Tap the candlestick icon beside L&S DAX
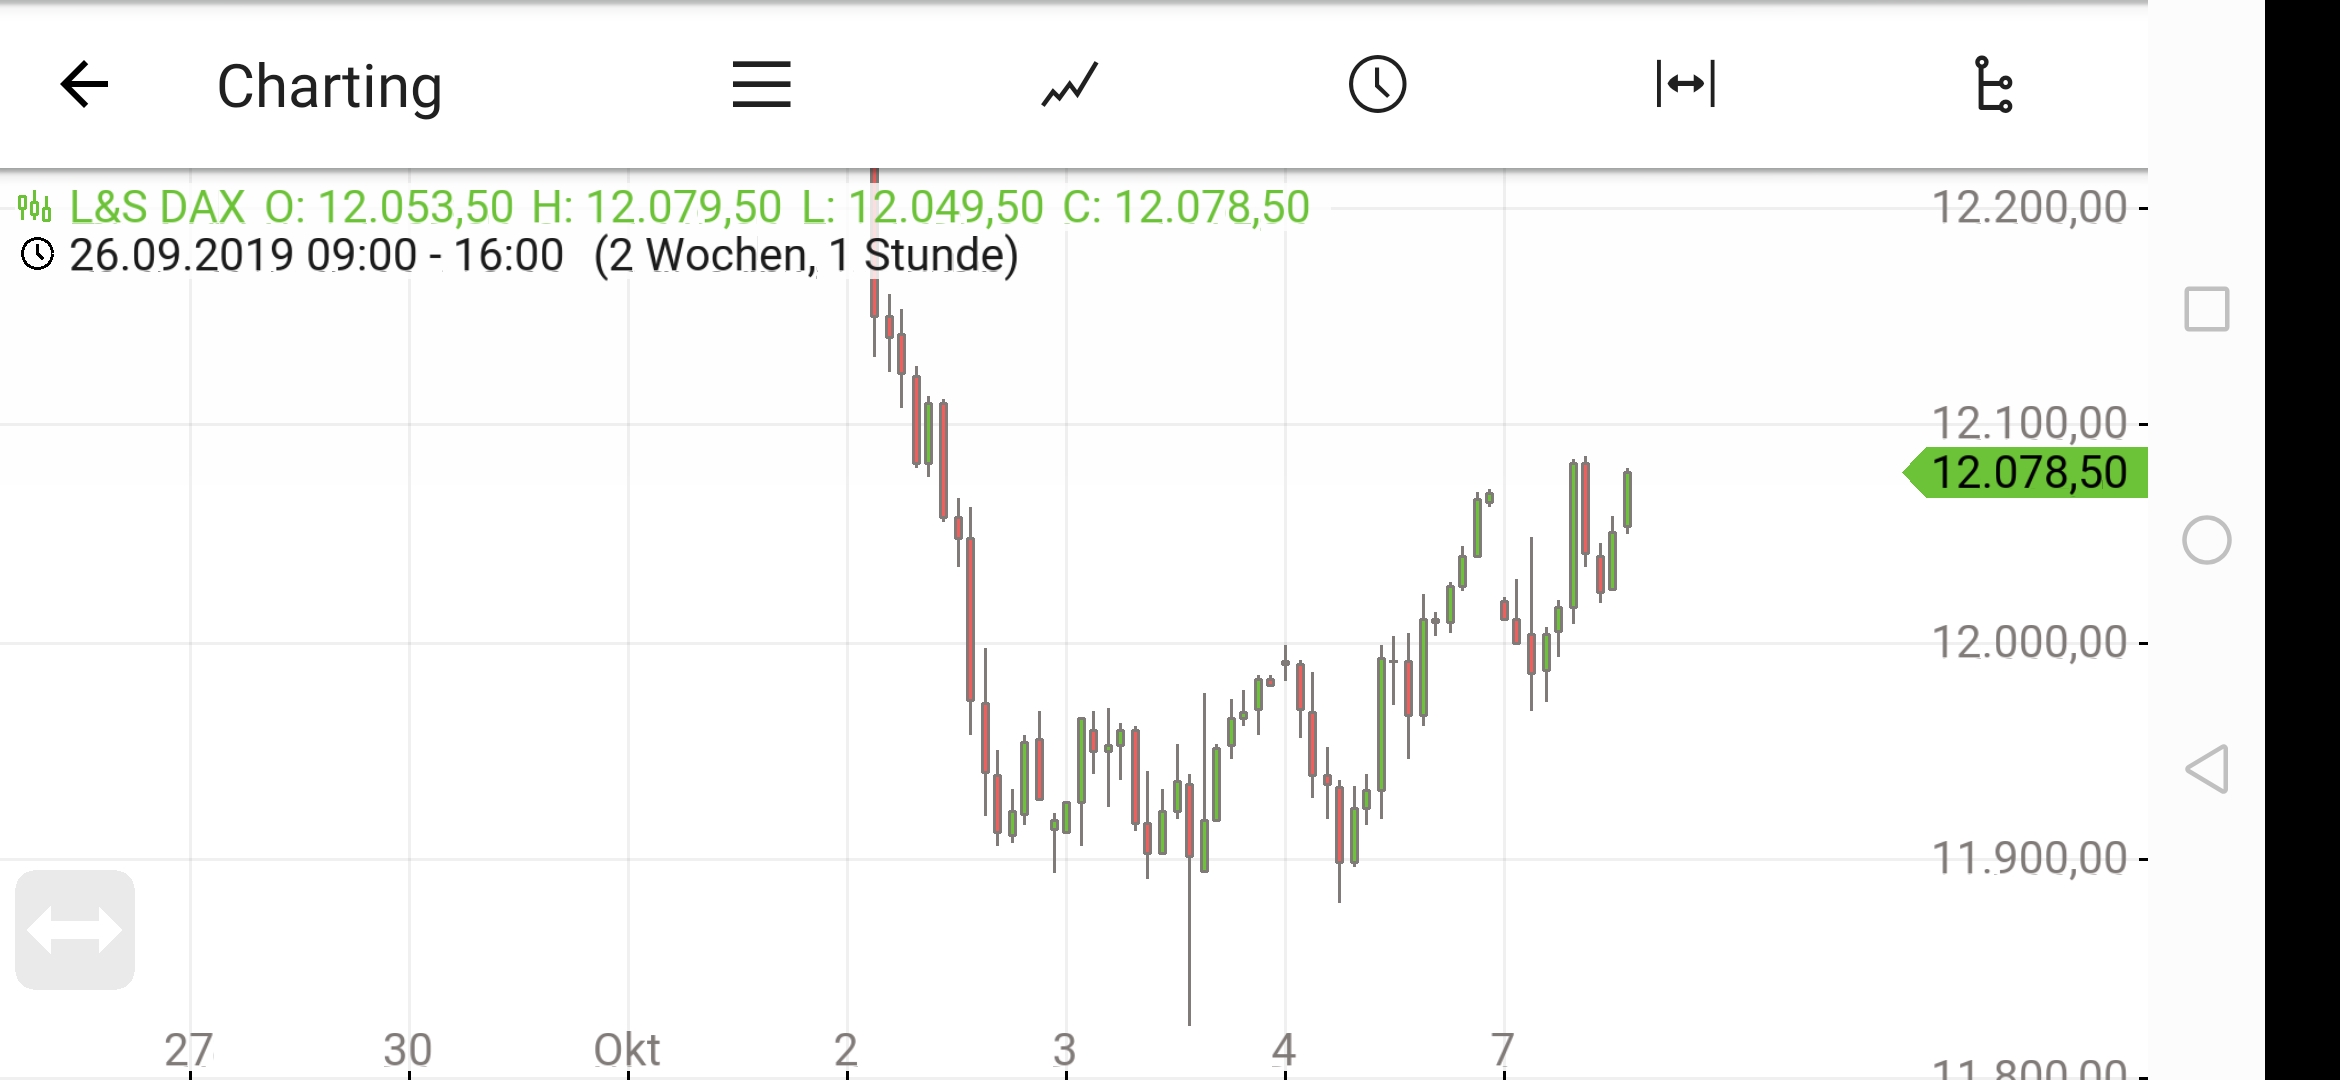This screenshot has height=1080, width=2340. coord(36,208)
